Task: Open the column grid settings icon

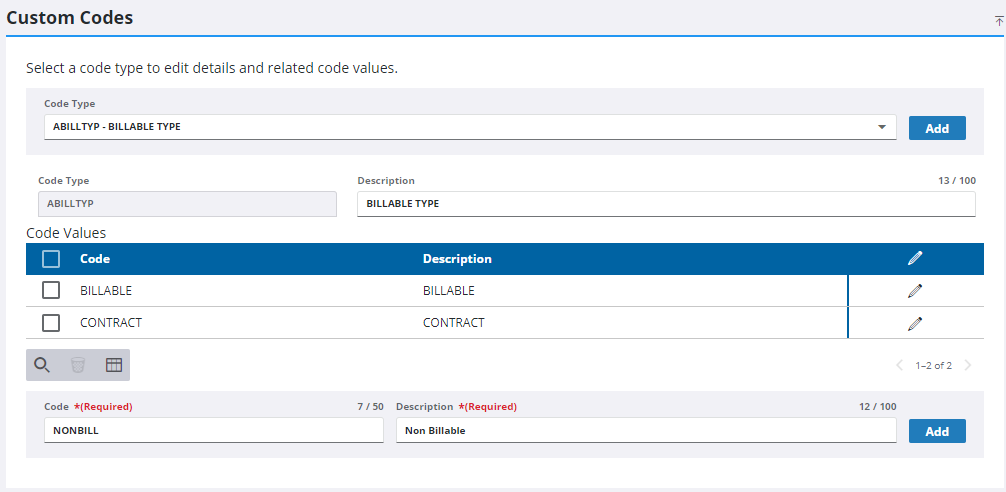Action: (x=114, y=365)
